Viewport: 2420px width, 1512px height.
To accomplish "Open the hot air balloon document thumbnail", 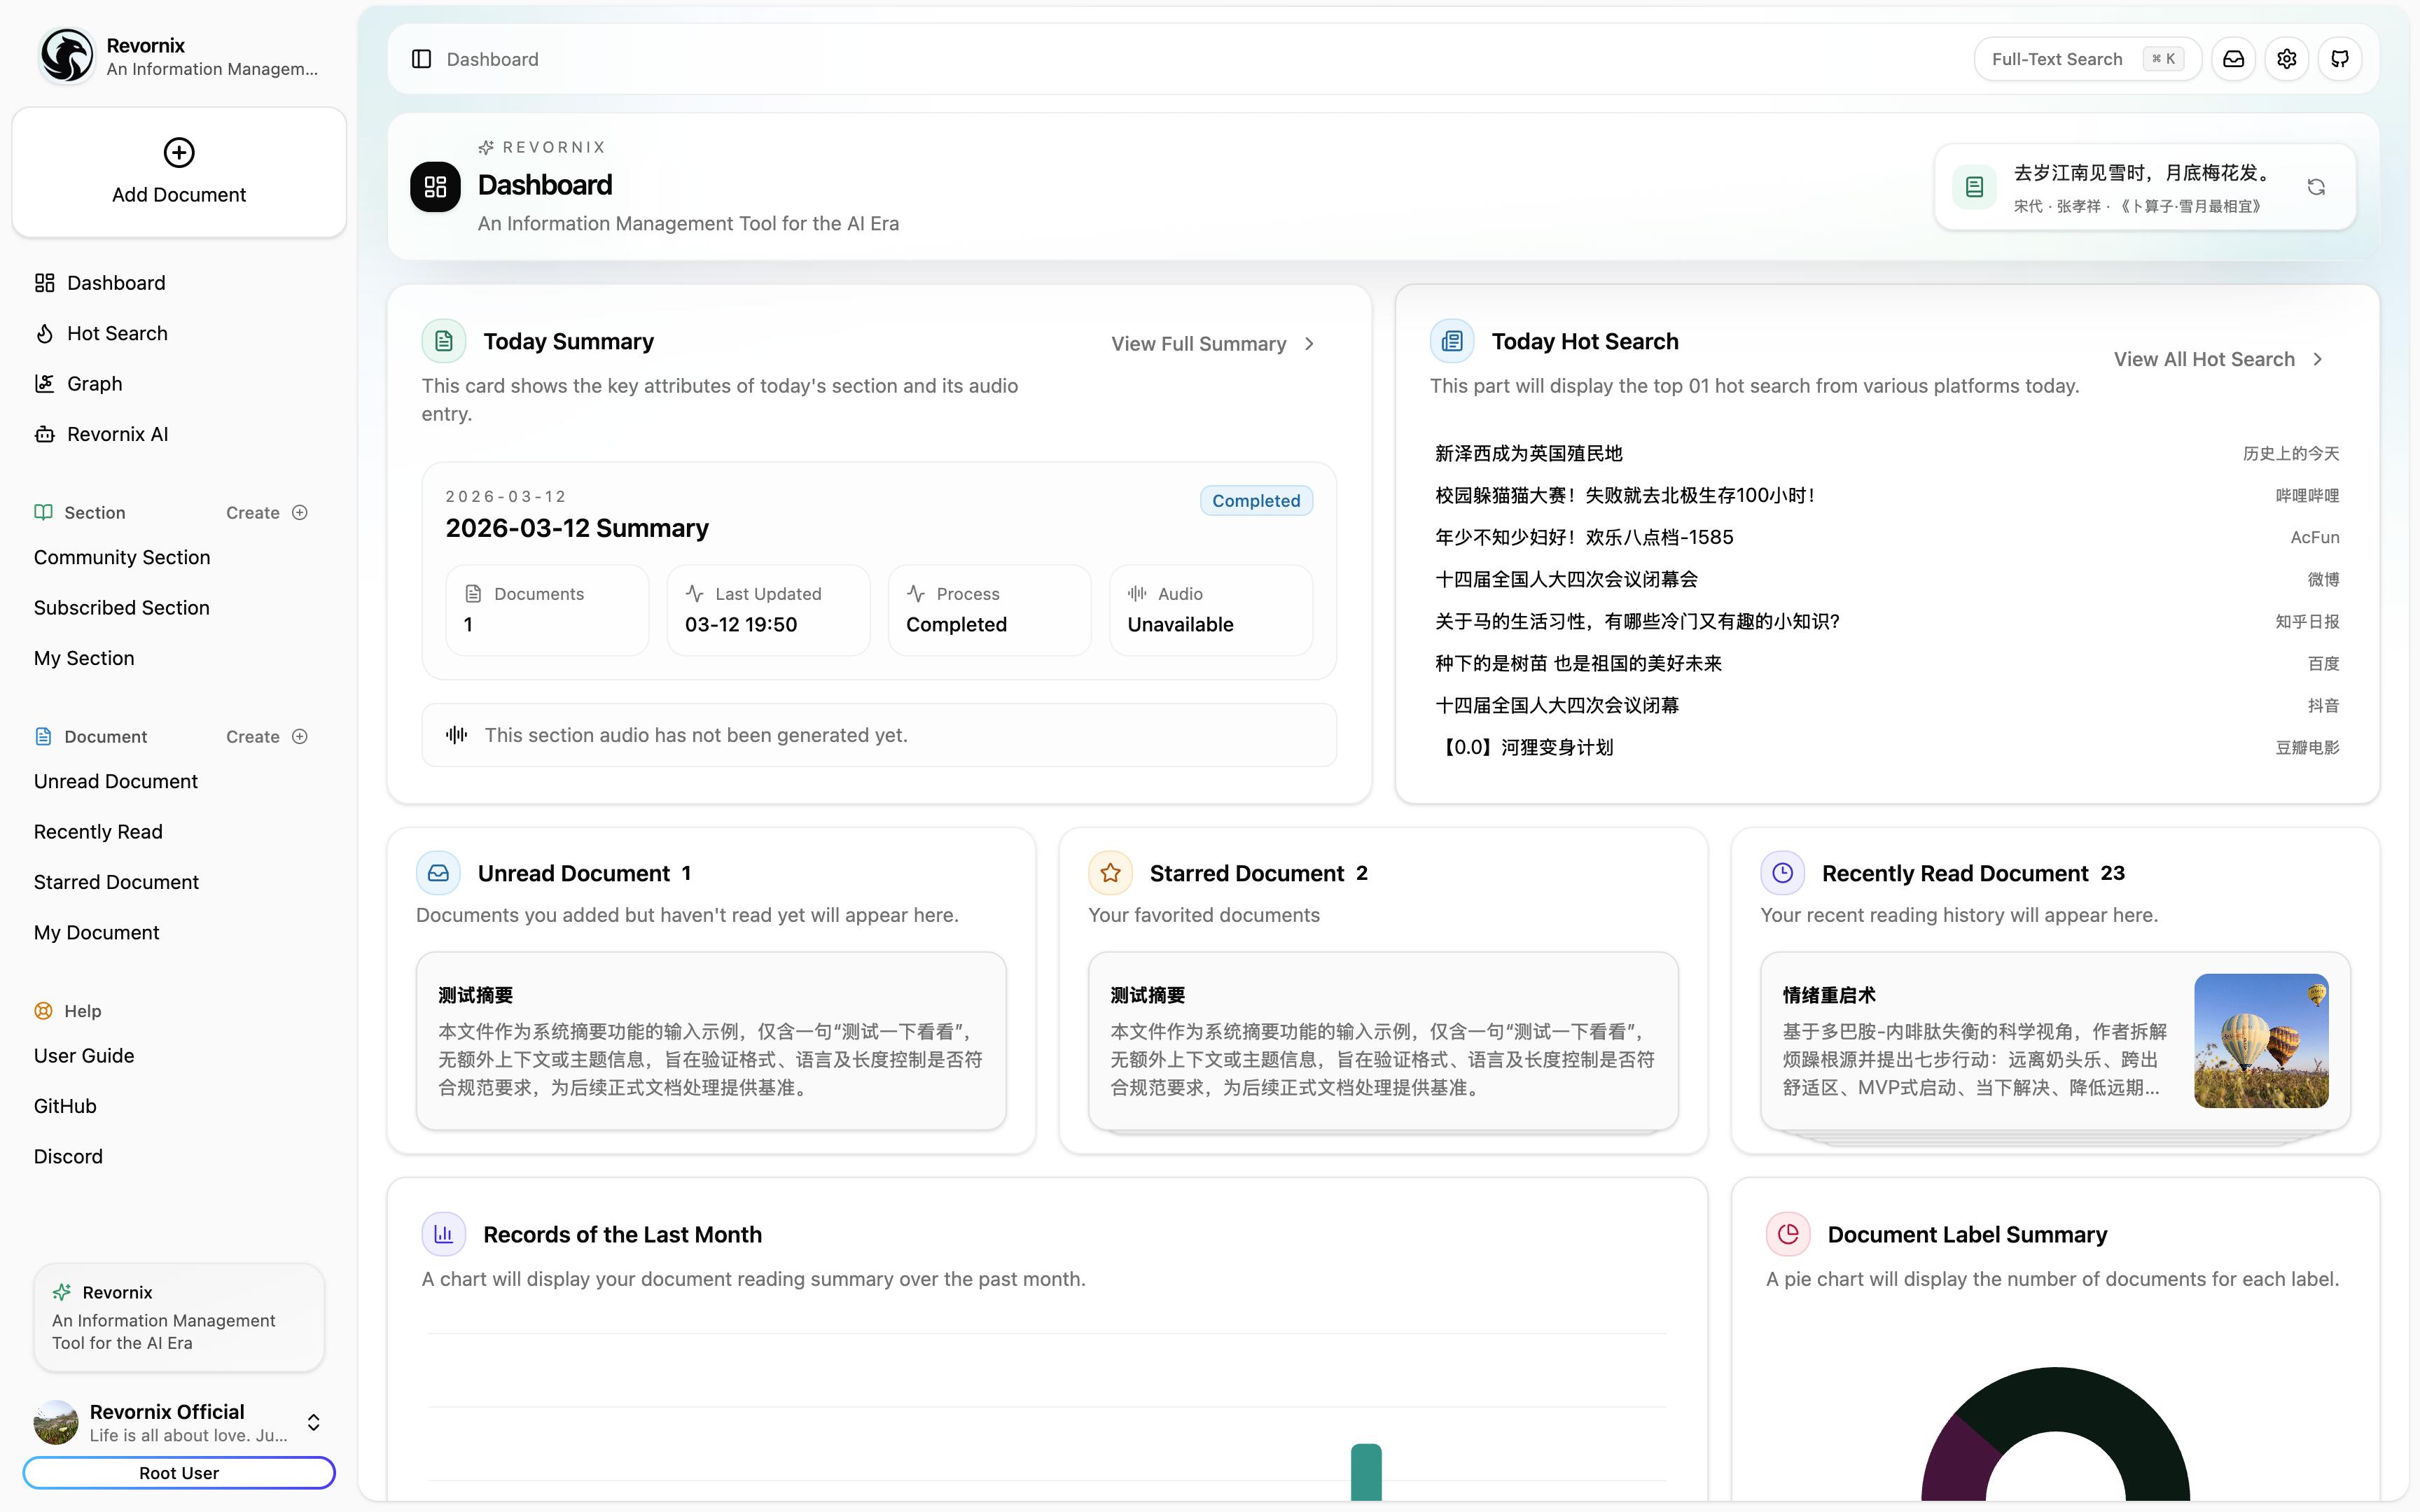I will coord(2260,1040).
